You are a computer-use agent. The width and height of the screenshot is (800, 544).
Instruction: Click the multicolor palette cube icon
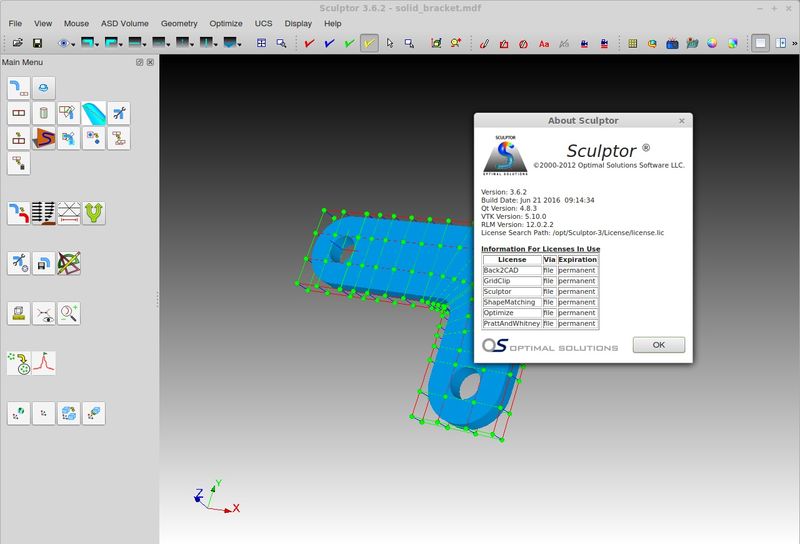(733, 43)
